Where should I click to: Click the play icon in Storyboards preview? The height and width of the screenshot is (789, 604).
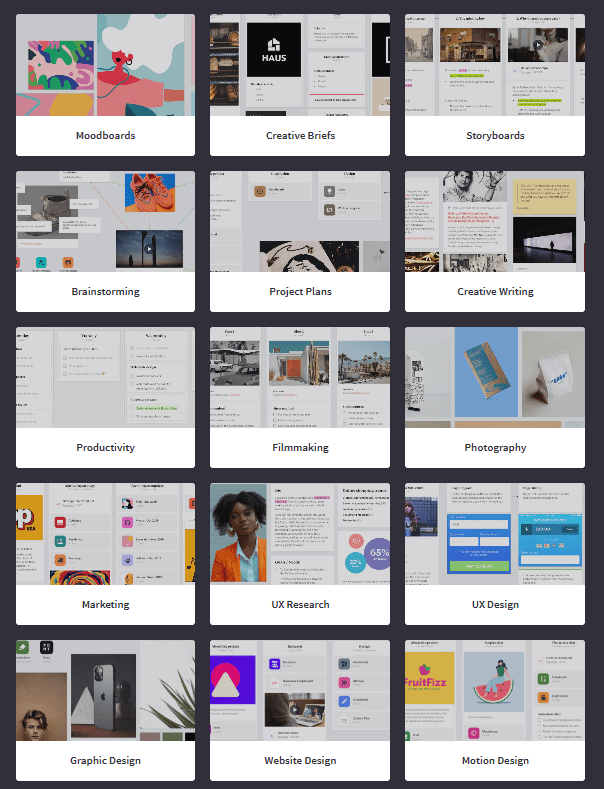[x=538, y=45]
